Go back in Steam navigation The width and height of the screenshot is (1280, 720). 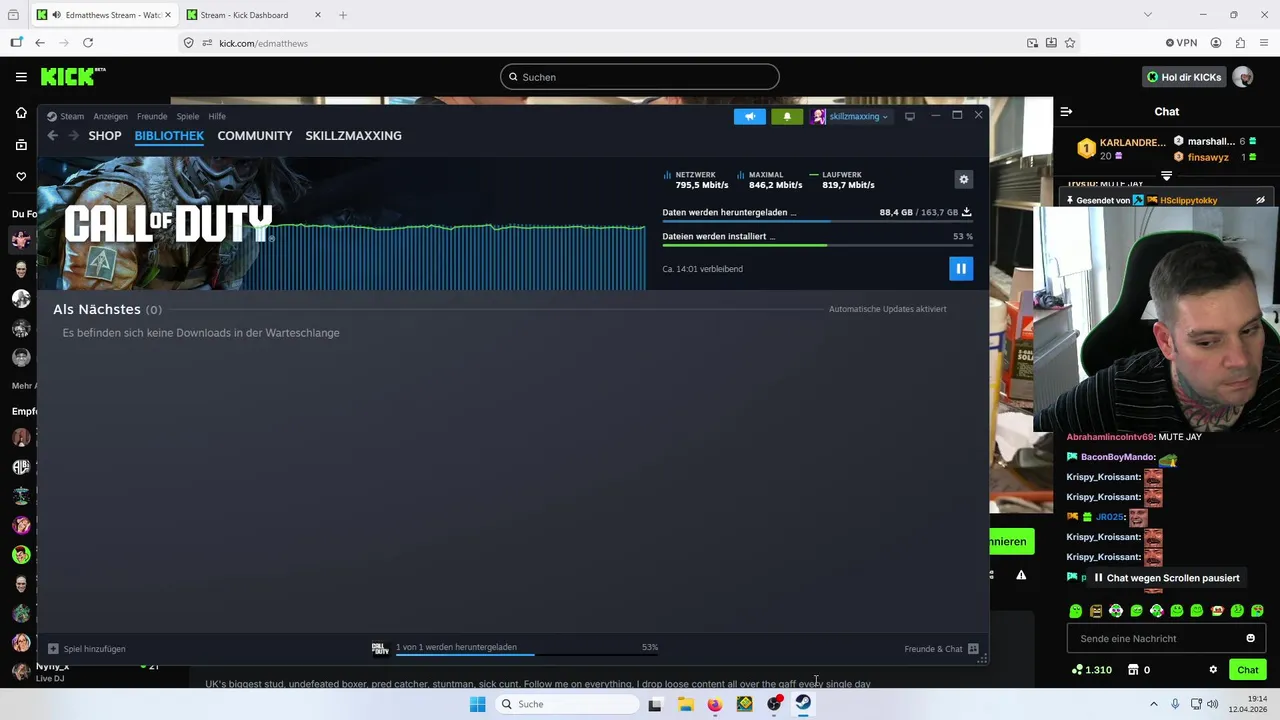(x=53, y=136)
